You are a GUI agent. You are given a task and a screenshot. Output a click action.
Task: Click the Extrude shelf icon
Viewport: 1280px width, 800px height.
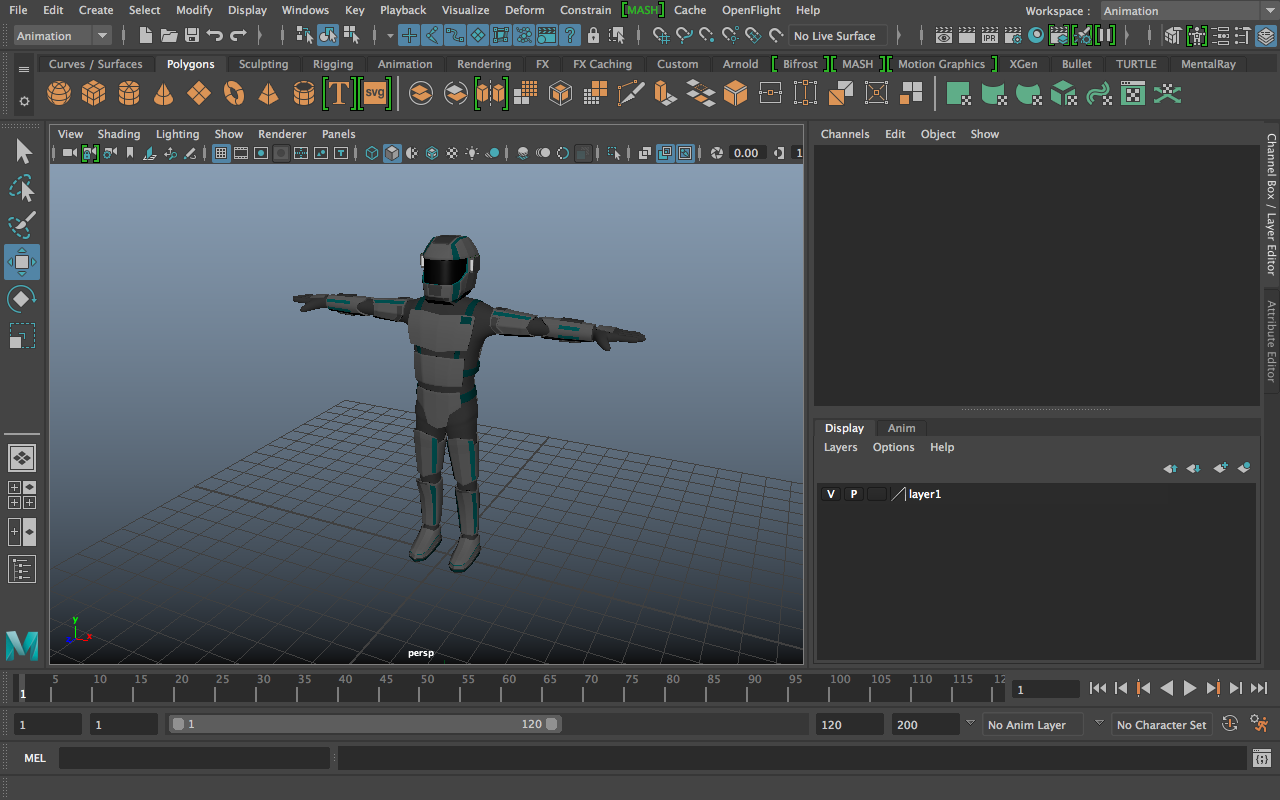665,94
